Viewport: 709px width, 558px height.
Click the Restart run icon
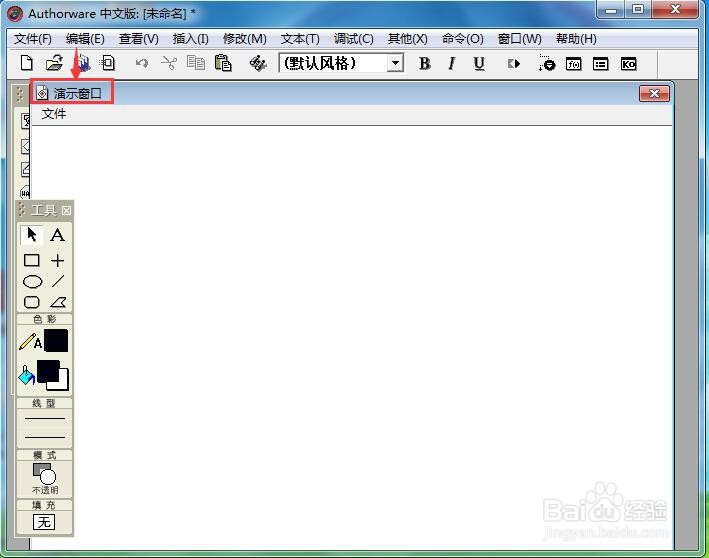pos(514,64)
